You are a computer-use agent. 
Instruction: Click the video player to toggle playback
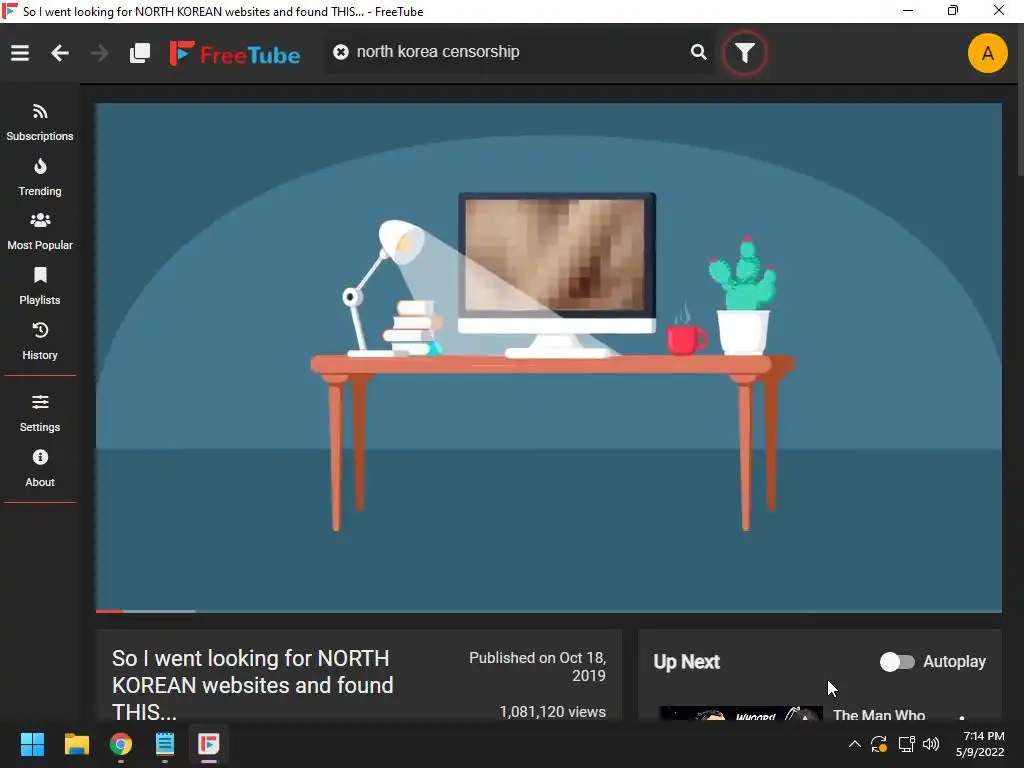(x=549, y=357)
